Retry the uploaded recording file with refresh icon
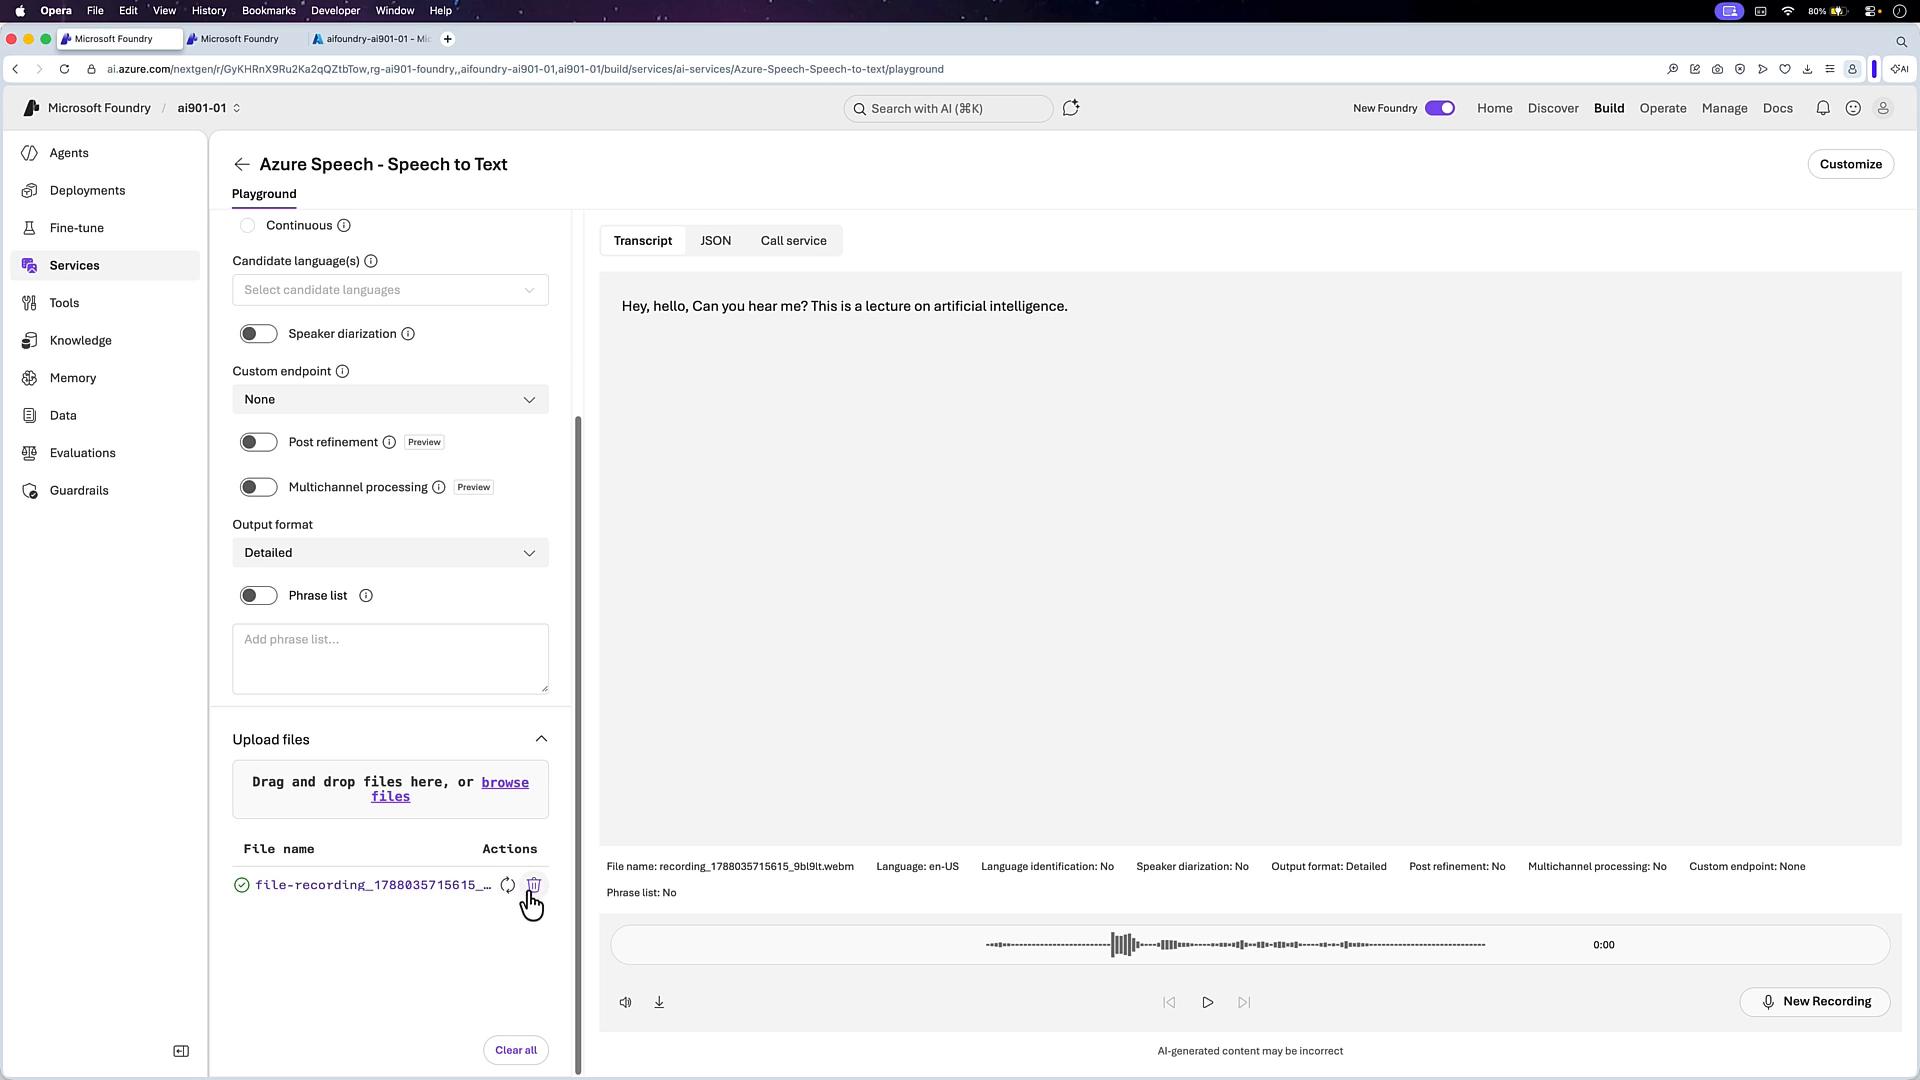Screen dimensions: 1920x1080 [x=508, y=885]
